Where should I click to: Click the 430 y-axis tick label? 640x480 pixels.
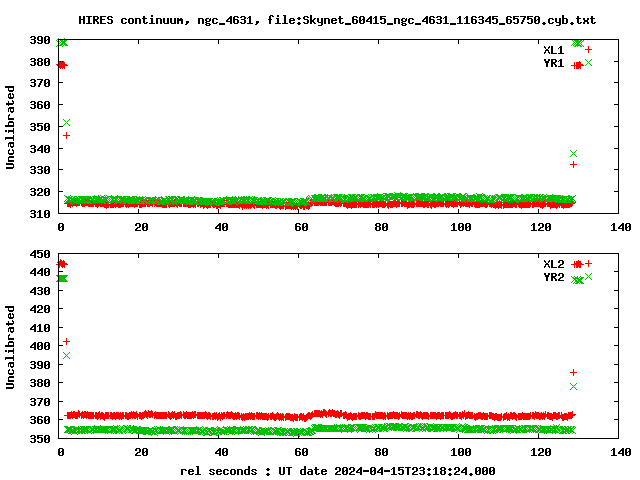point(40,291)
